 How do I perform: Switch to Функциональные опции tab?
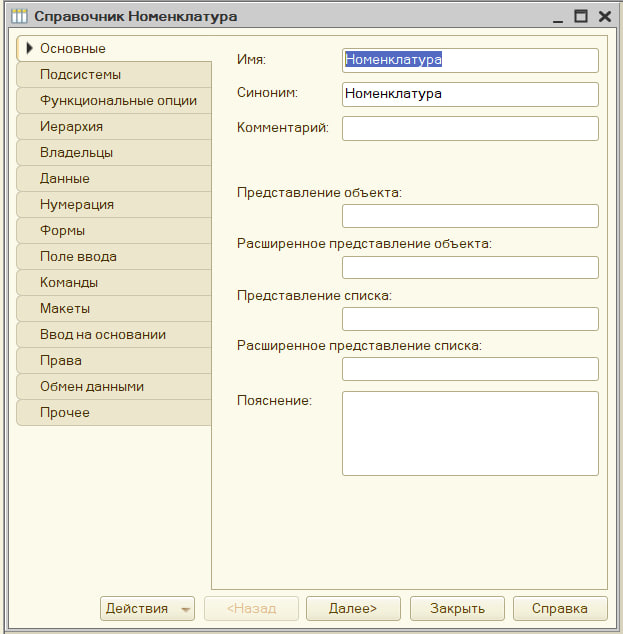[114, 100]
